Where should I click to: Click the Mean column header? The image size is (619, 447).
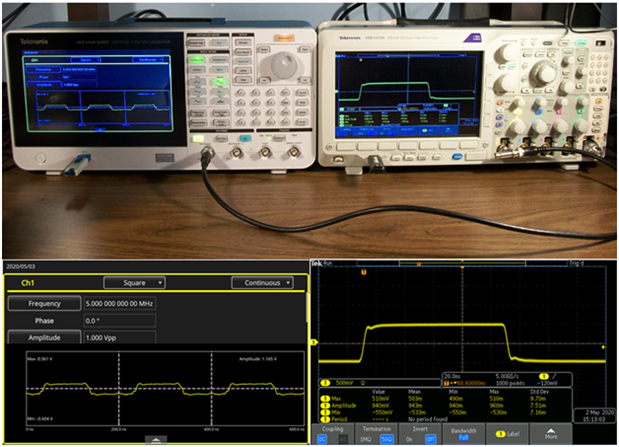coord(414,392)
